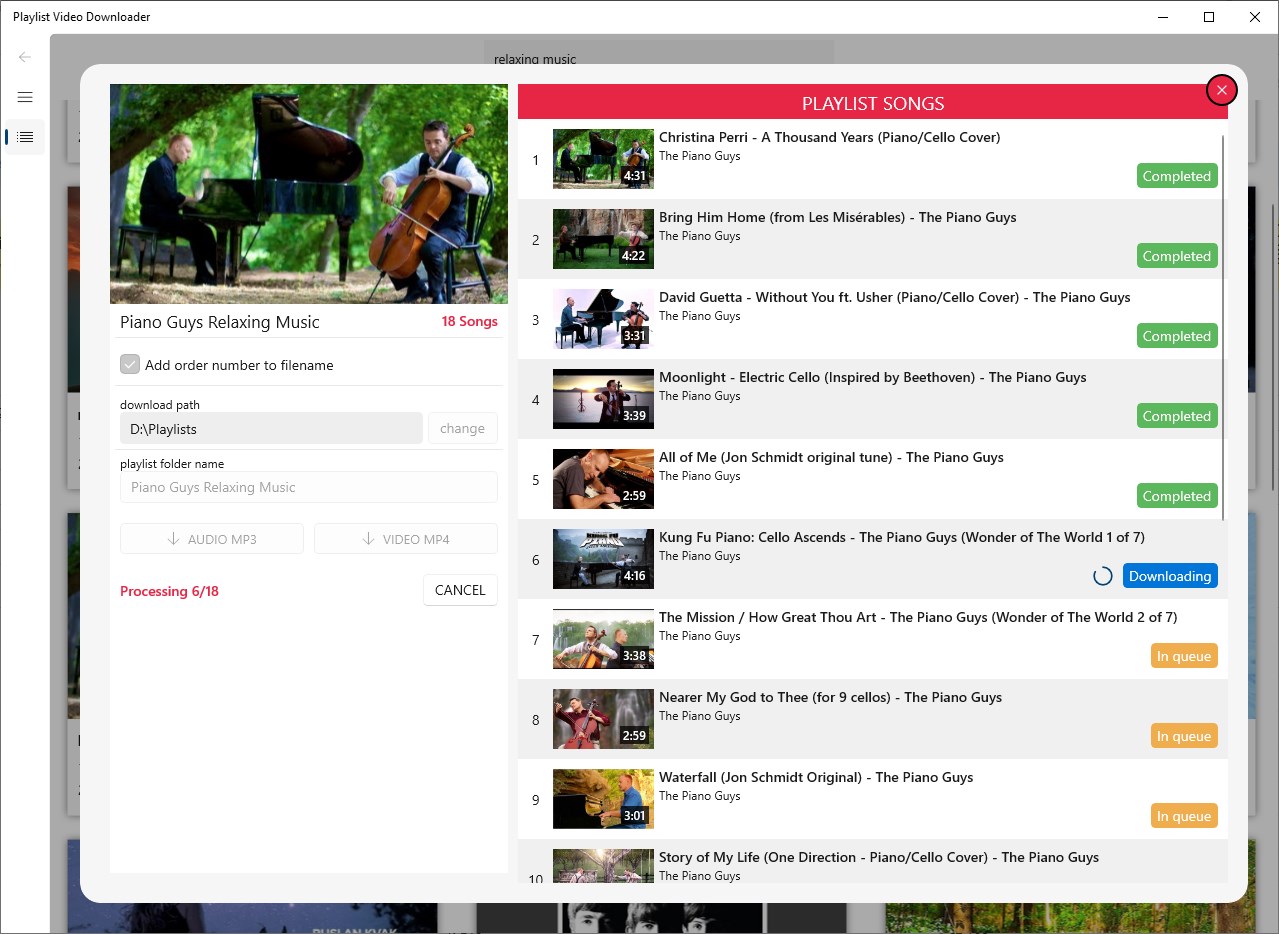The width and height of the screenshot is (1279, 934).
Task: Click The Piano Guys channel name under song 6
Action: point(699,556)
